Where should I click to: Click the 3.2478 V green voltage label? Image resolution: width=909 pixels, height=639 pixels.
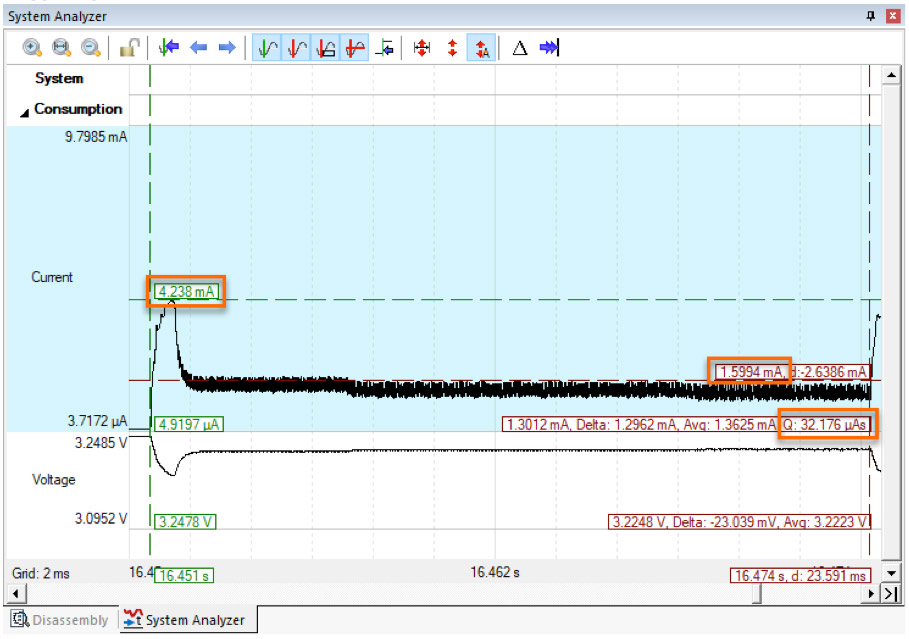(x=185, y=522)
